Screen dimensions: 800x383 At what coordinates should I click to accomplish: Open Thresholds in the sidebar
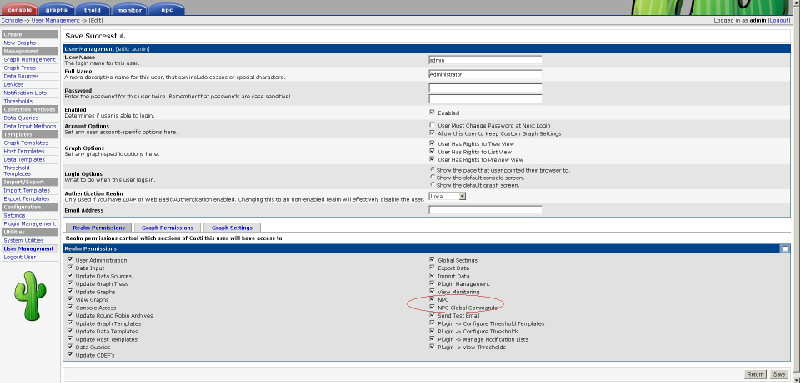coord(18,101)
